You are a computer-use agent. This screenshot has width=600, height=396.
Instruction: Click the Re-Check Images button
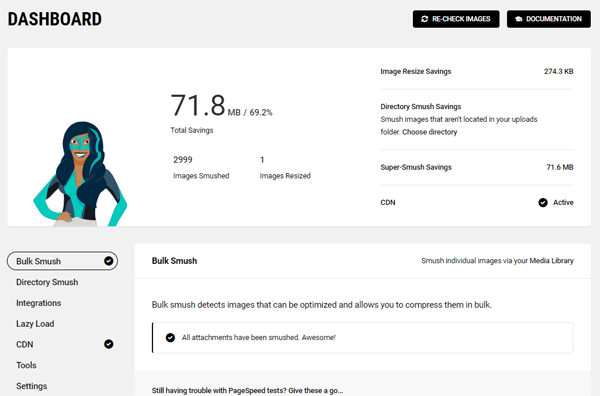click(x=456, y=19)
